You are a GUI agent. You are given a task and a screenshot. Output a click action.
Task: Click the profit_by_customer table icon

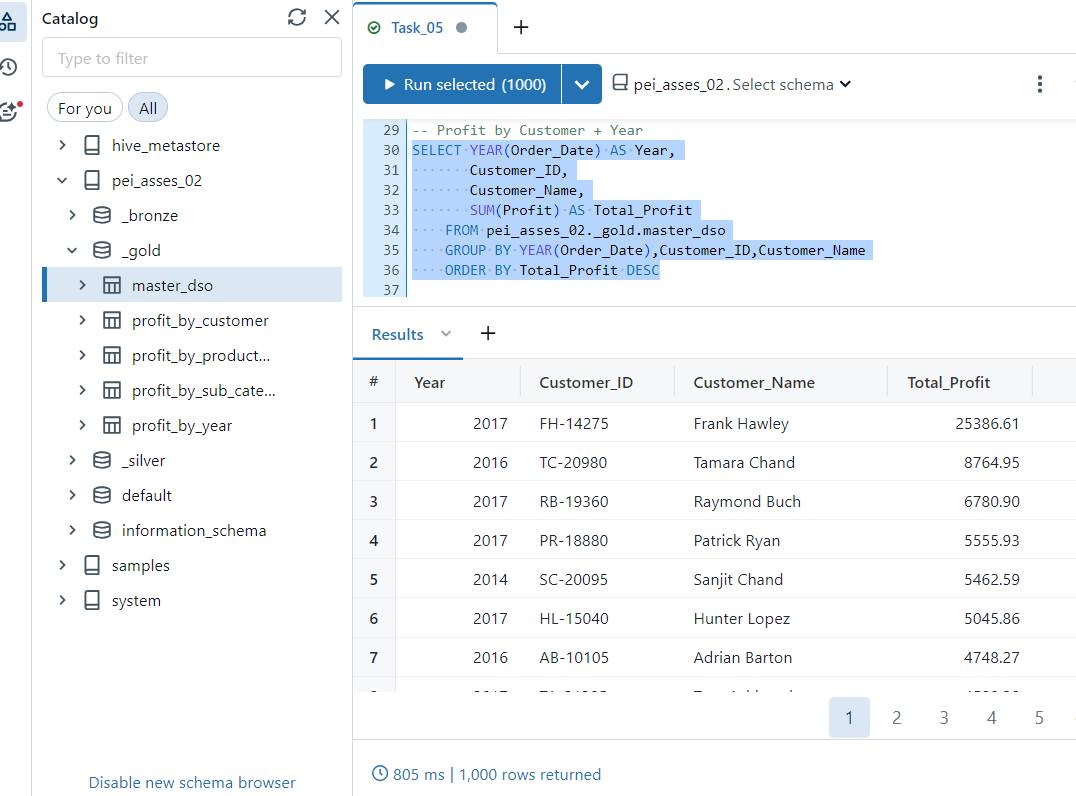(x=112, y=320)
